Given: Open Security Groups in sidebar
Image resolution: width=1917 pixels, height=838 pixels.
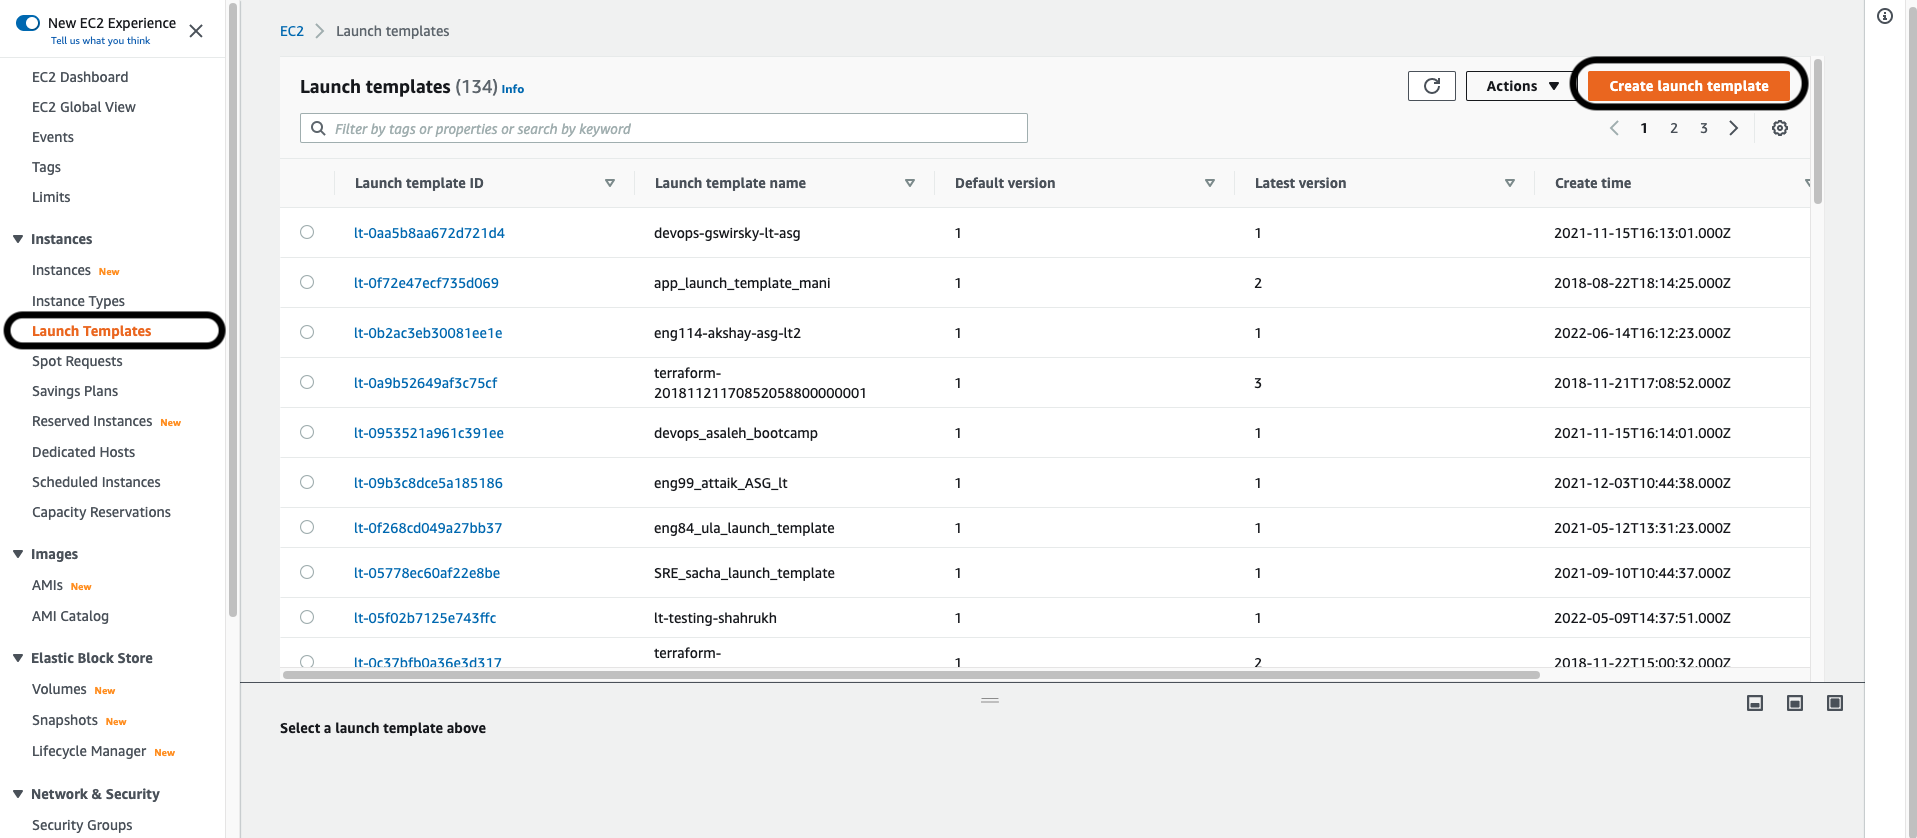Looking at the screenshot, I should coord(82,825).
